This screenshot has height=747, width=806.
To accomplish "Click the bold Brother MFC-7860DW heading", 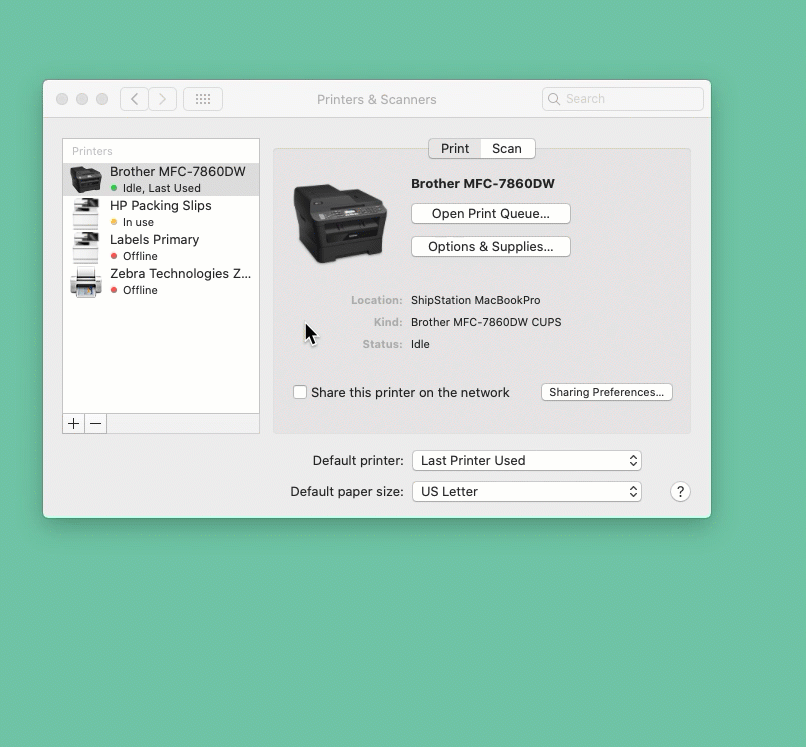I will click(483, 184).
